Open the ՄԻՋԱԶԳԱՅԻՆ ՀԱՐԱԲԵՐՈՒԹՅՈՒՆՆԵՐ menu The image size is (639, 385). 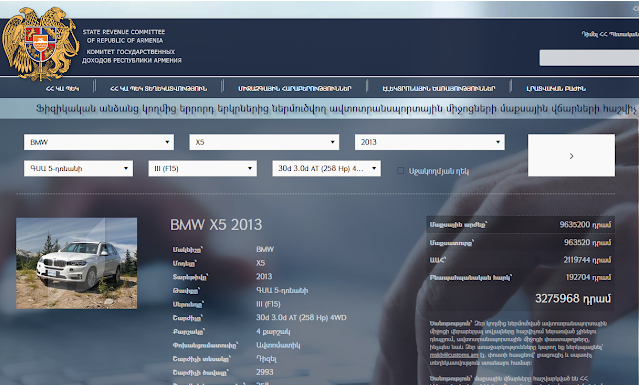pyautogui.click(x=295, y=88)
